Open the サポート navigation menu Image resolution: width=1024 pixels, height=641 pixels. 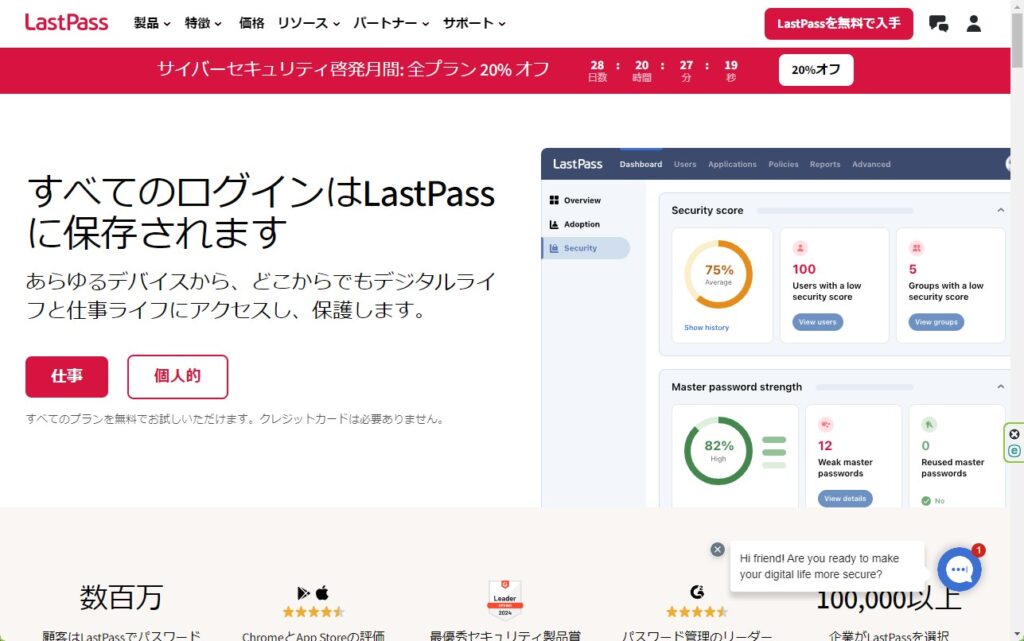tap(474, 23)
